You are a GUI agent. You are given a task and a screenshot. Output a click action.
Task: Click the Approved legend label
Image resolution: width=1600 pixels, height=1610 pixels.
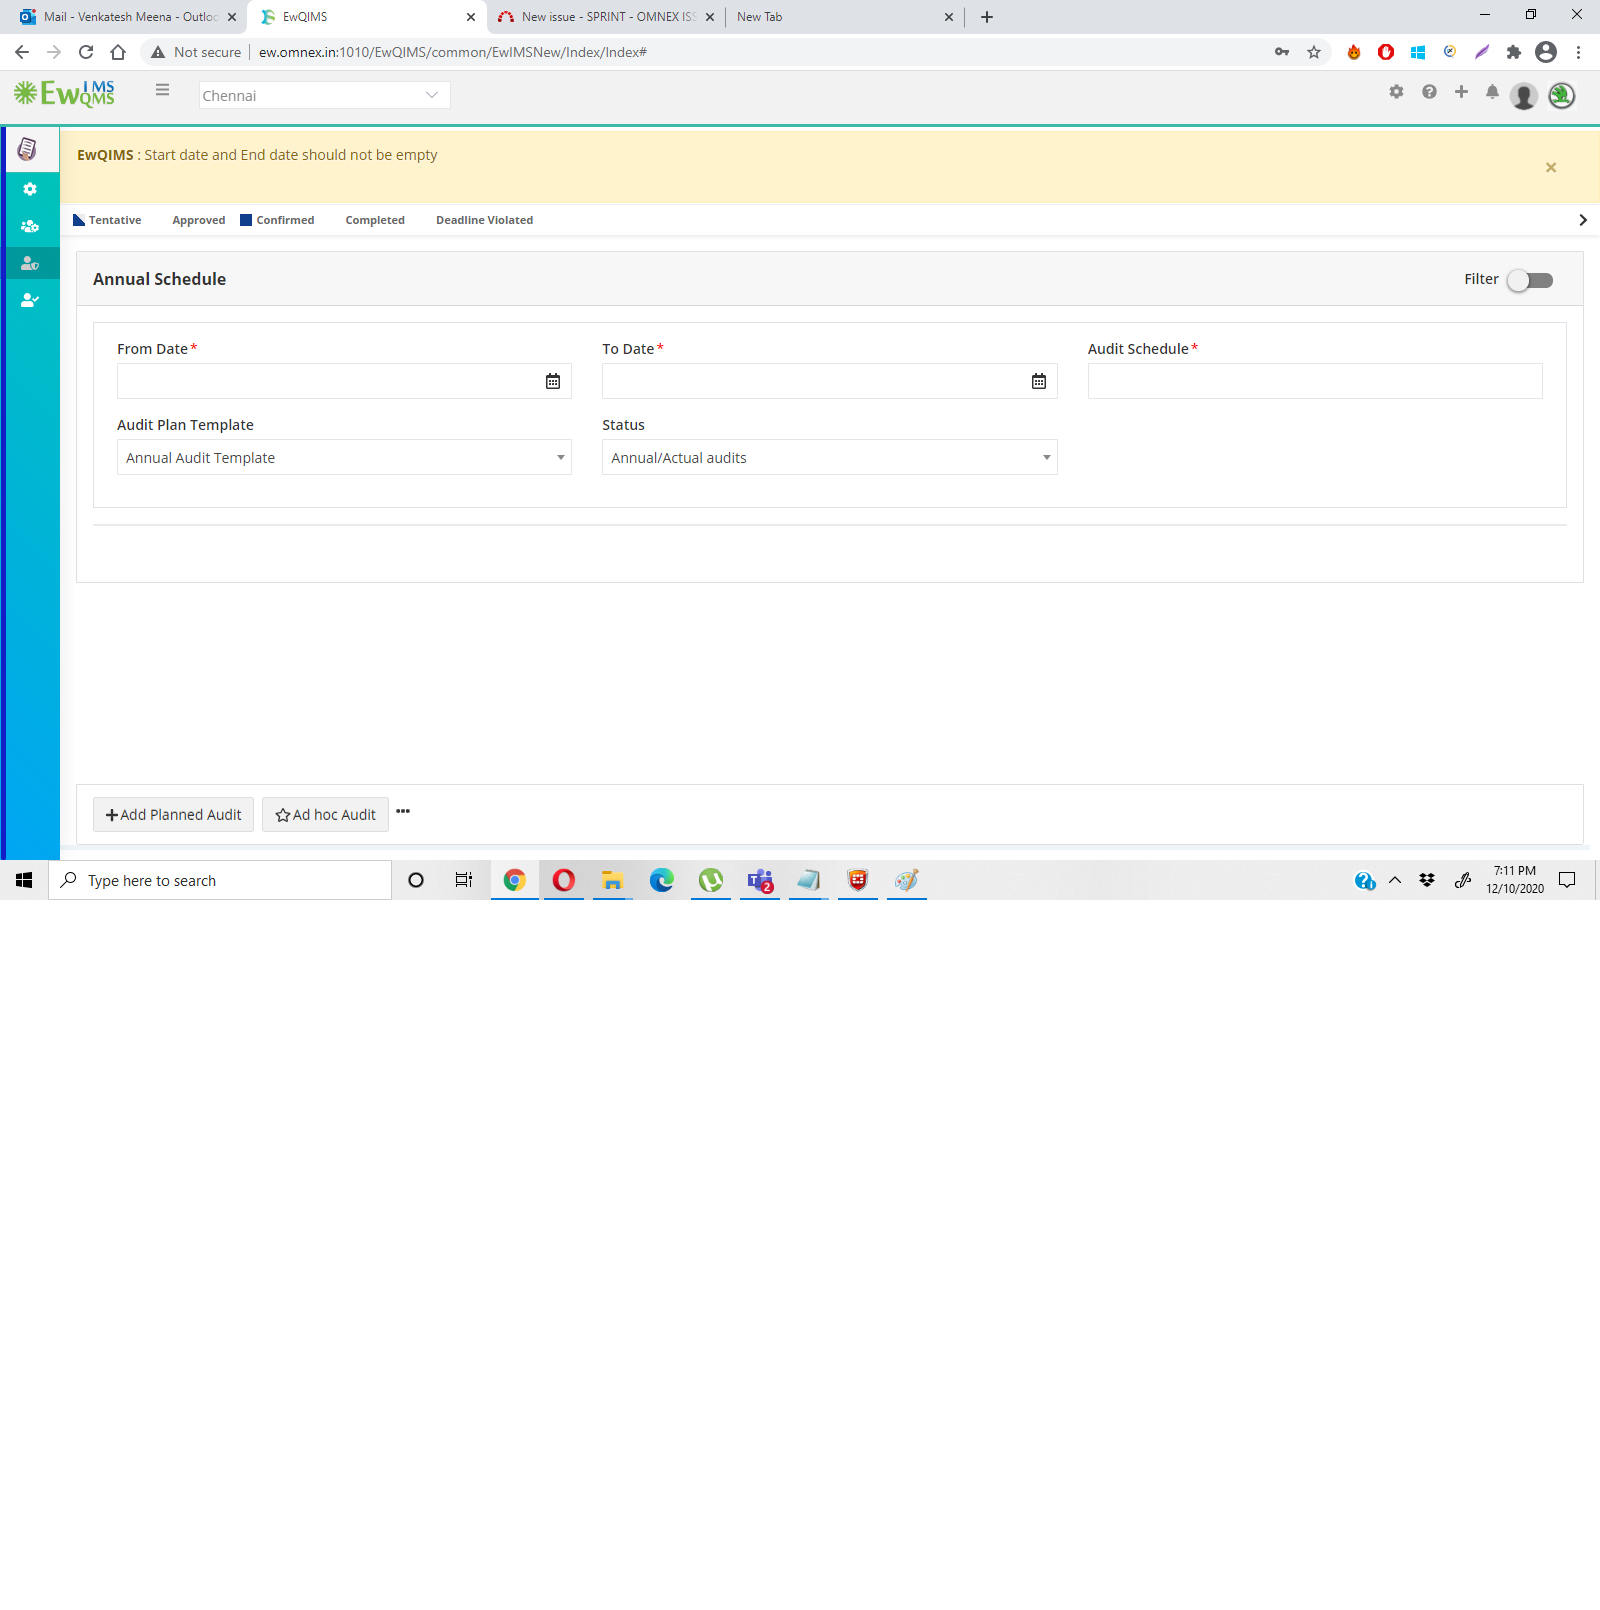[x=199, y=220]
